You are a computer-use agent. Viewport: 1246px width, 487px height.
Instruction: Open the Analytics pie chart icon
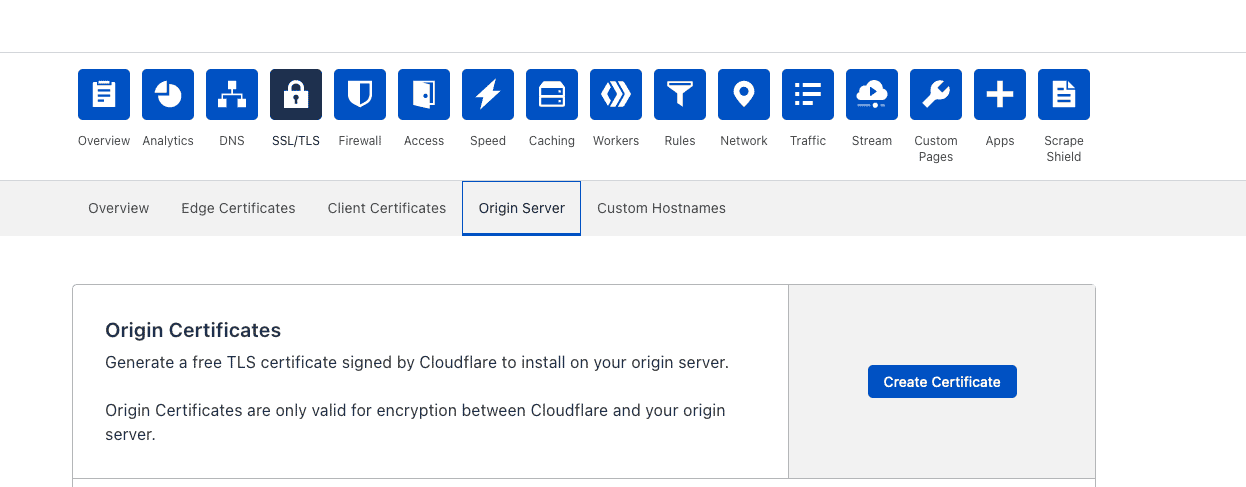point(168,95)
